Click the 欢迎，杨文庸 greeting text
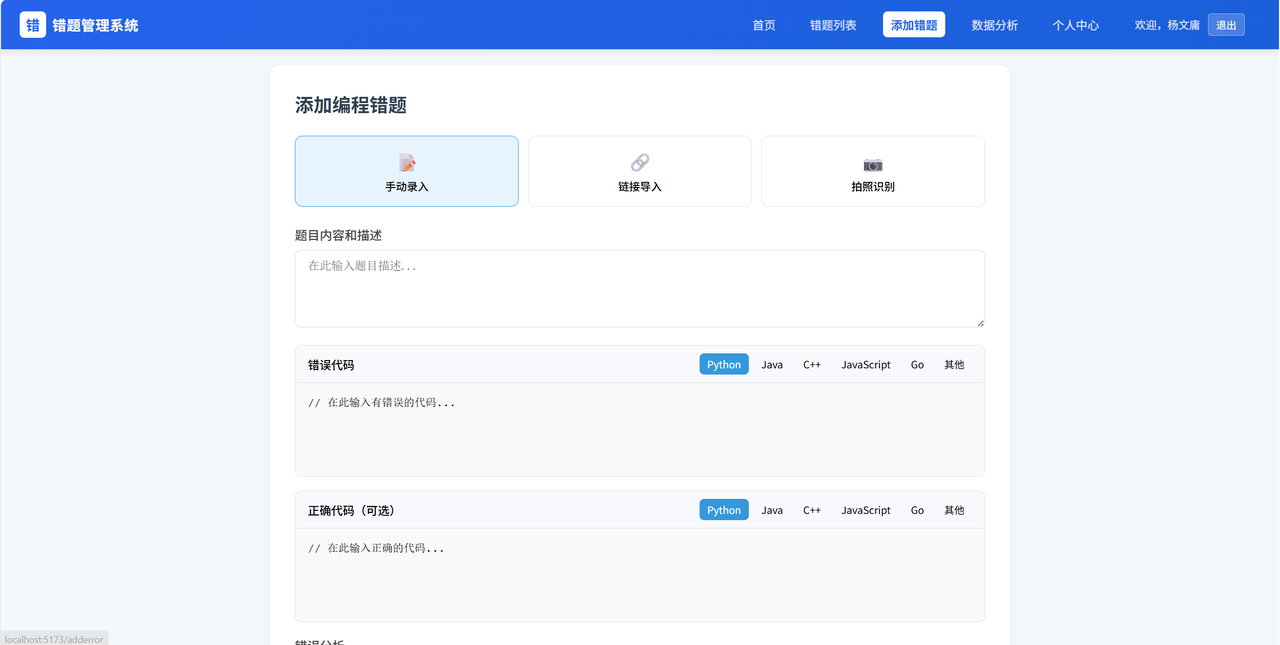 pyautogui.click(x=1167, y=25)
